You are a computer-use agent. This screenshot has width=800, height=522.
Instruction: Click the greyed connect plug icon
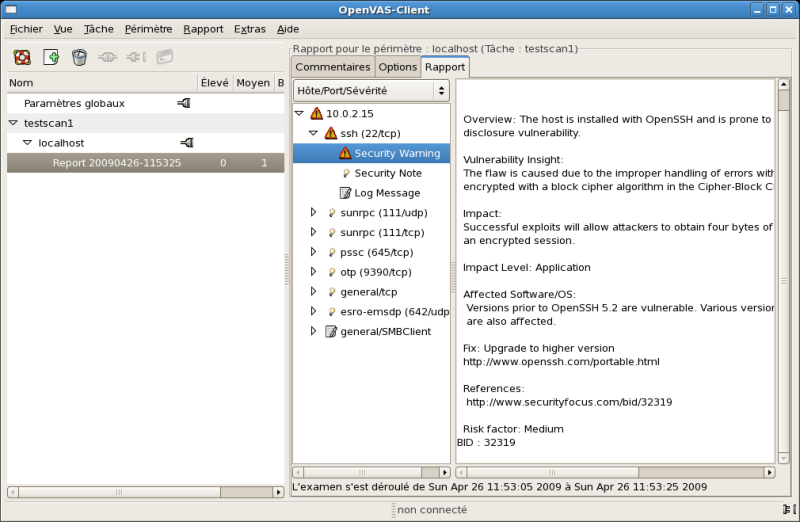(x=108, y=57)
